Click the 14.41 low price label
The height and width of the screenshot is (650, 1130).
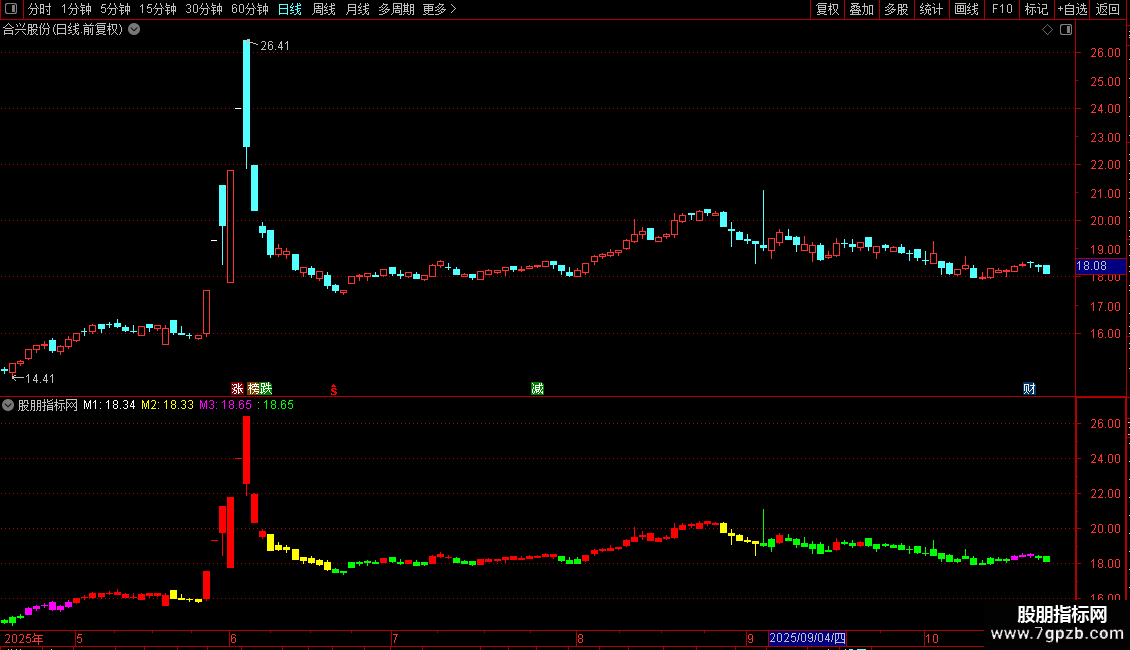pyautogui.click(x=40, y=379)
